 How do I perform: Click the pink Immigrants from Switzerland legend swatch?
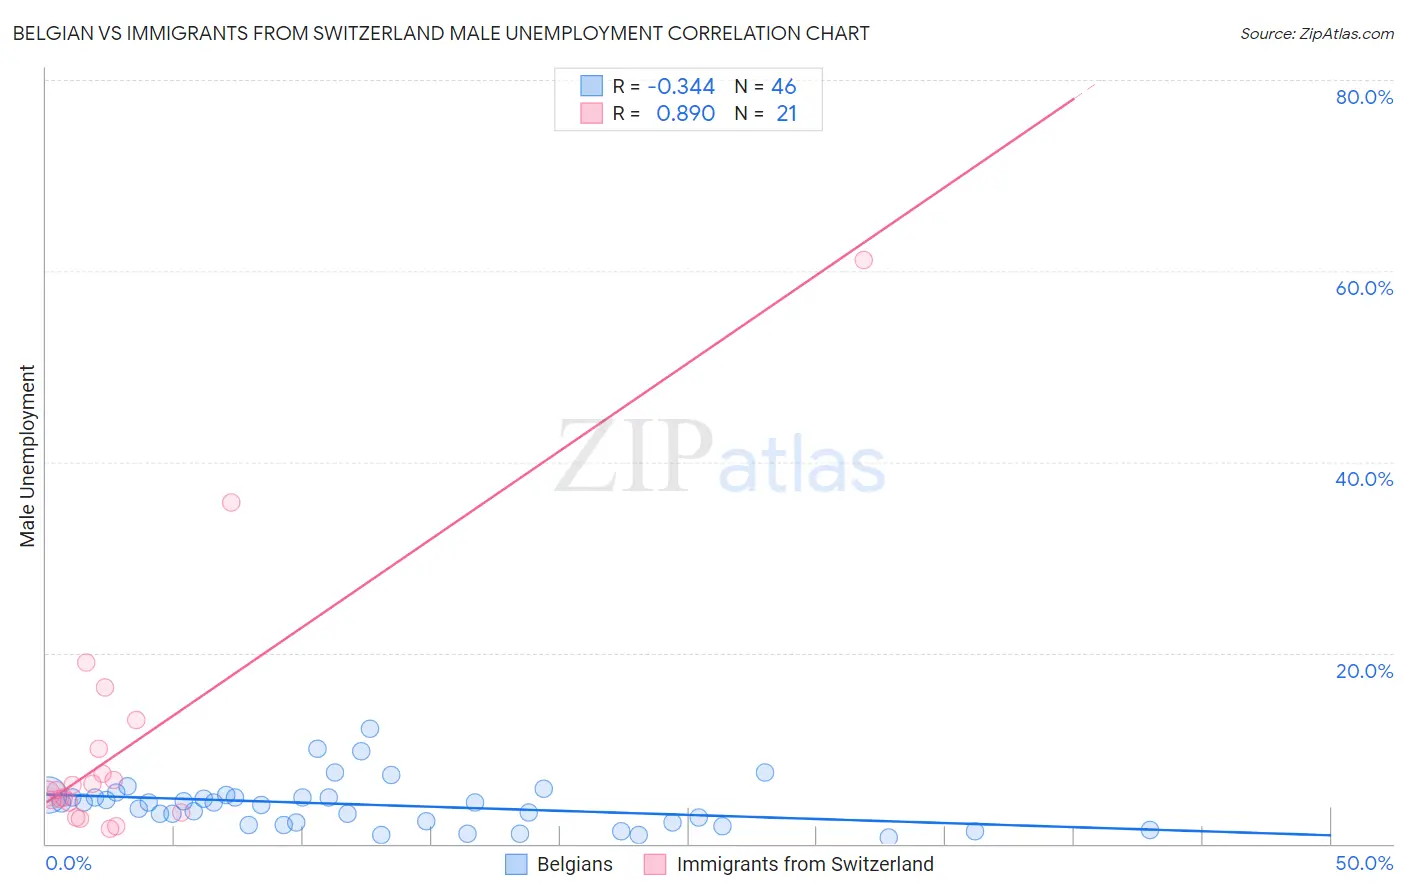tap(655, 864)
